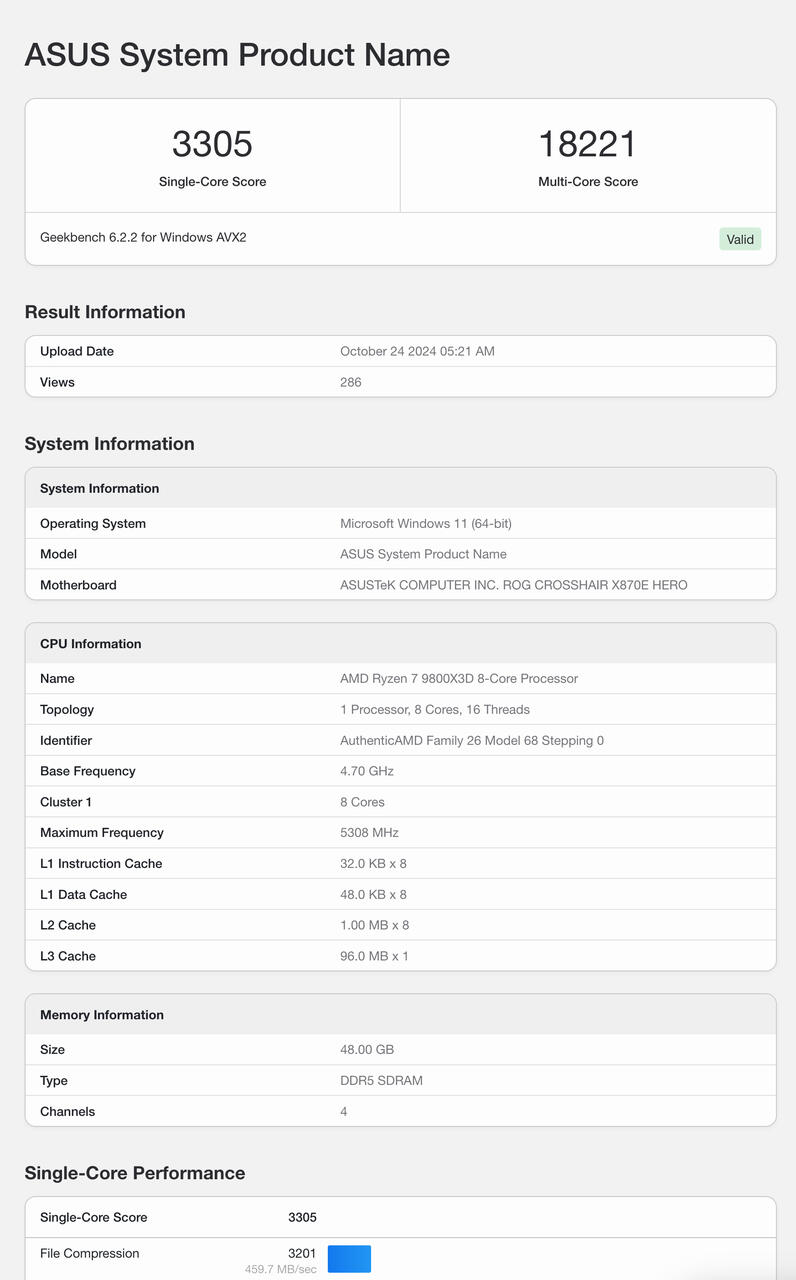This screenshot has height=1280, width=796.
Task: Click the 18221 multi-core score number
Action: coord(588,144)
